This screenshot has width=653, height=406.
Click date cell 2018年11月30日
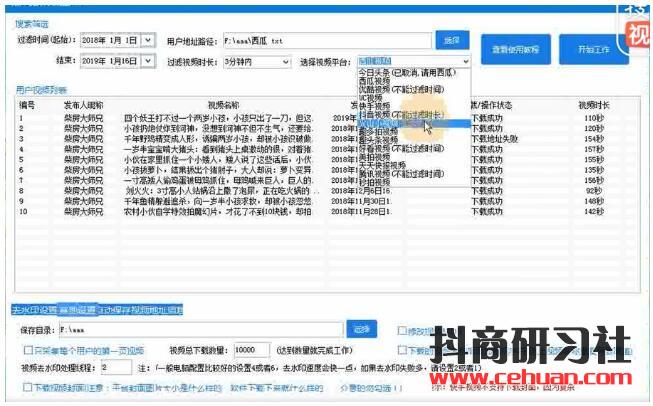(361, 202)
